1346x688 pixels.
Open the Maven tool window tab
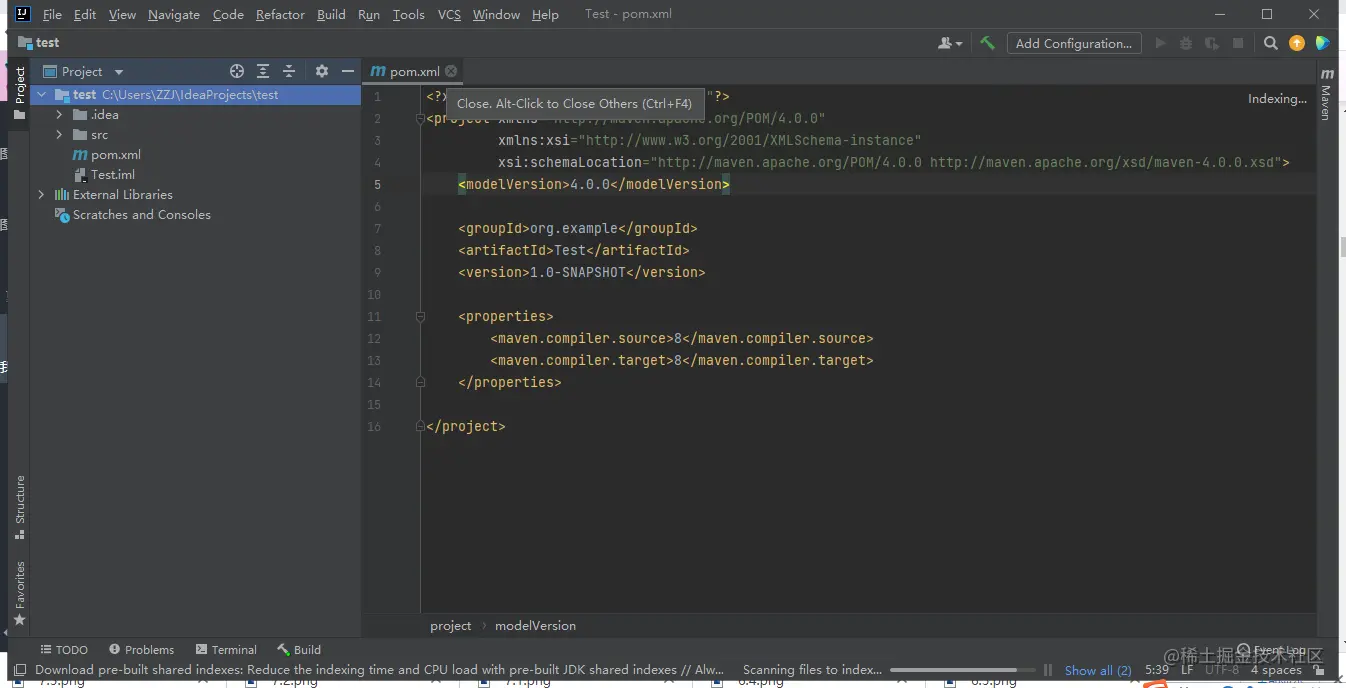click(1326, 95)
